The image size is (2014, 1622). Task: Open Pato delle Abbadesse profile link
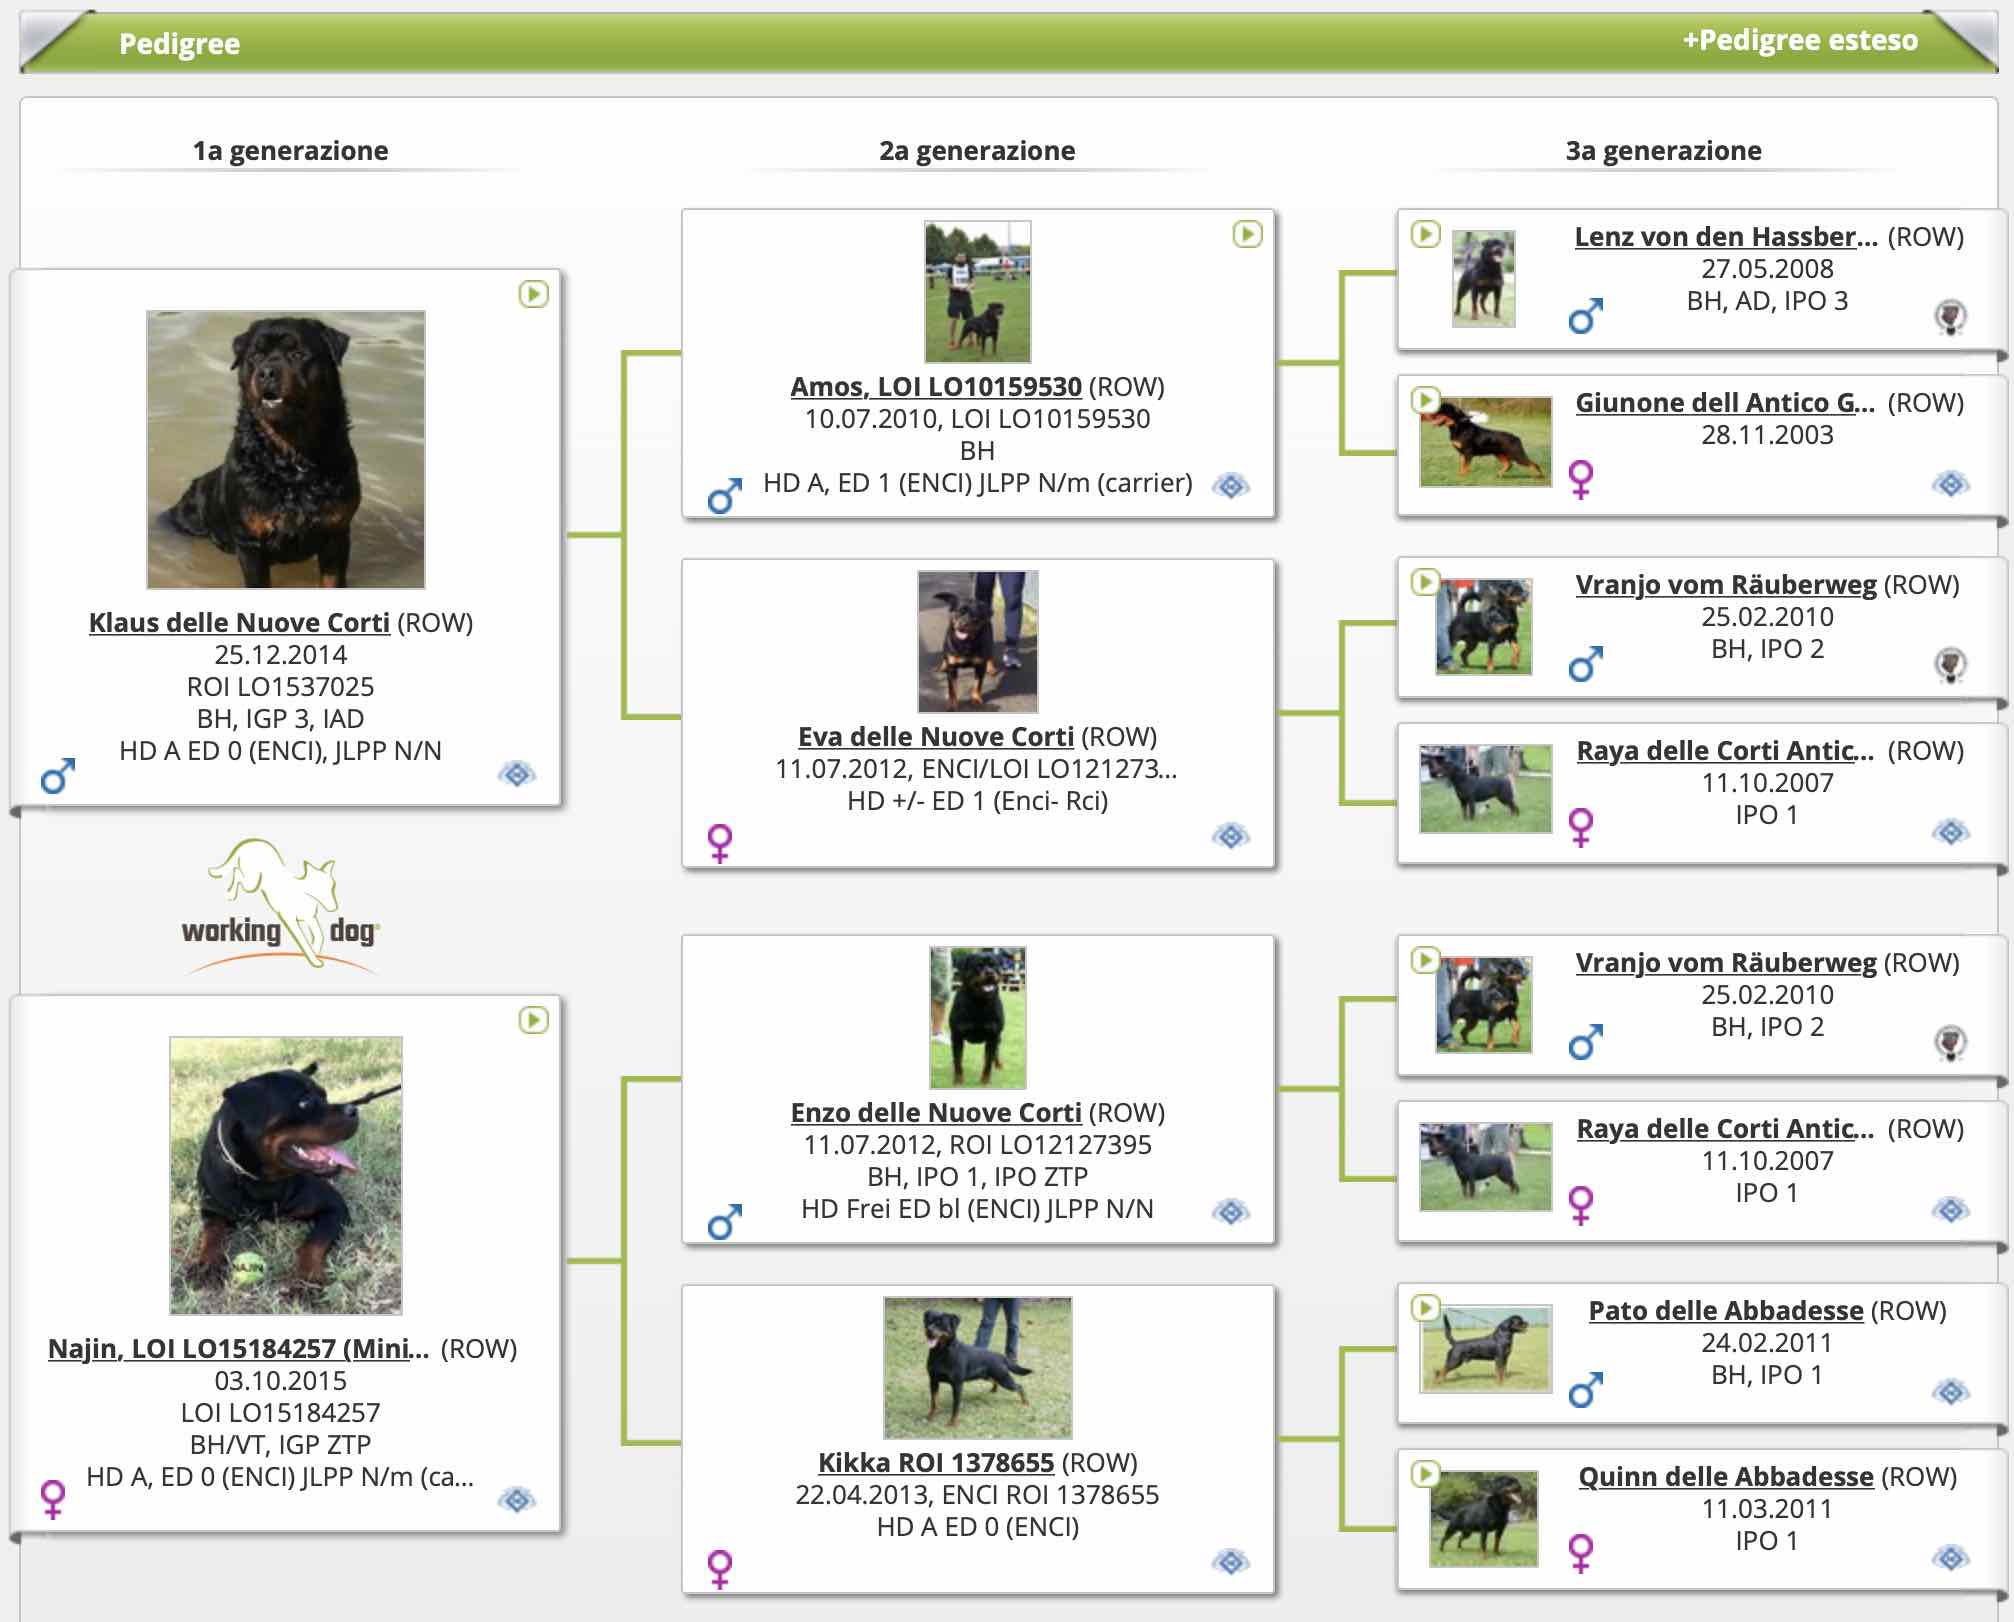[1726, 1310]
